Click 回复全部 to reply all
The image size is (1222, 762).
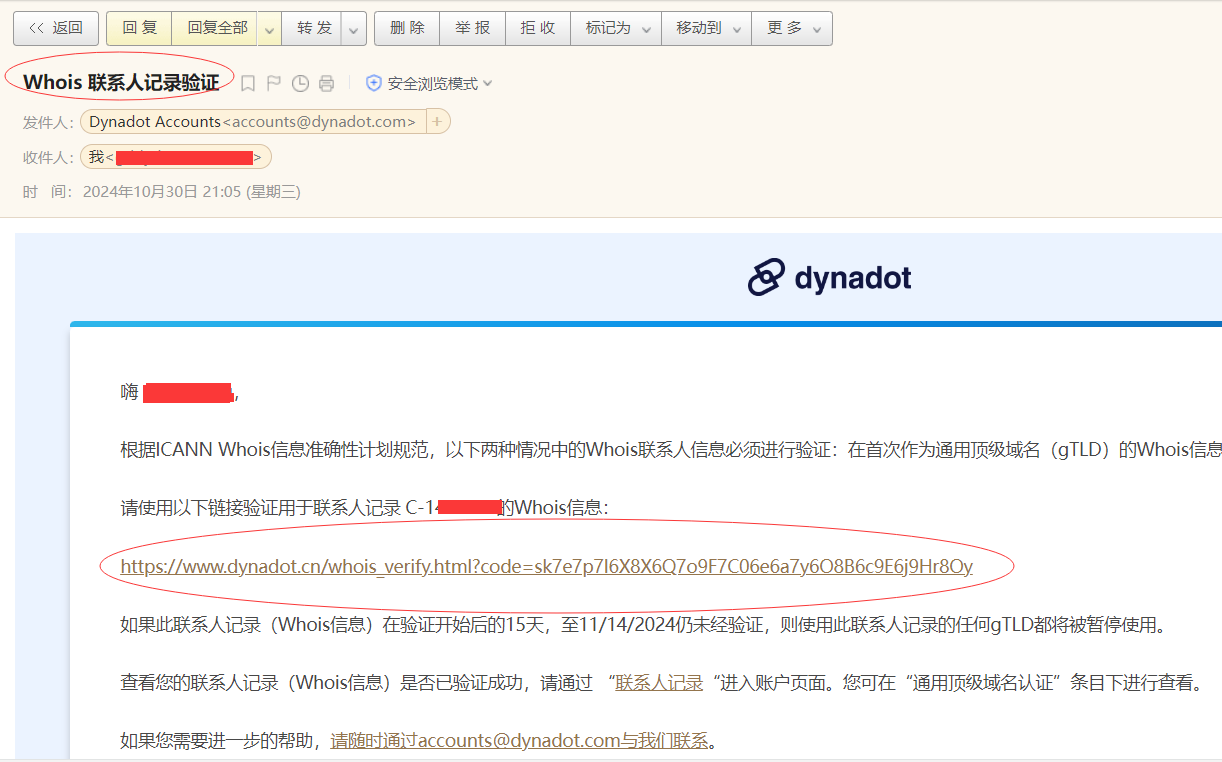click(x=216, y=28)
